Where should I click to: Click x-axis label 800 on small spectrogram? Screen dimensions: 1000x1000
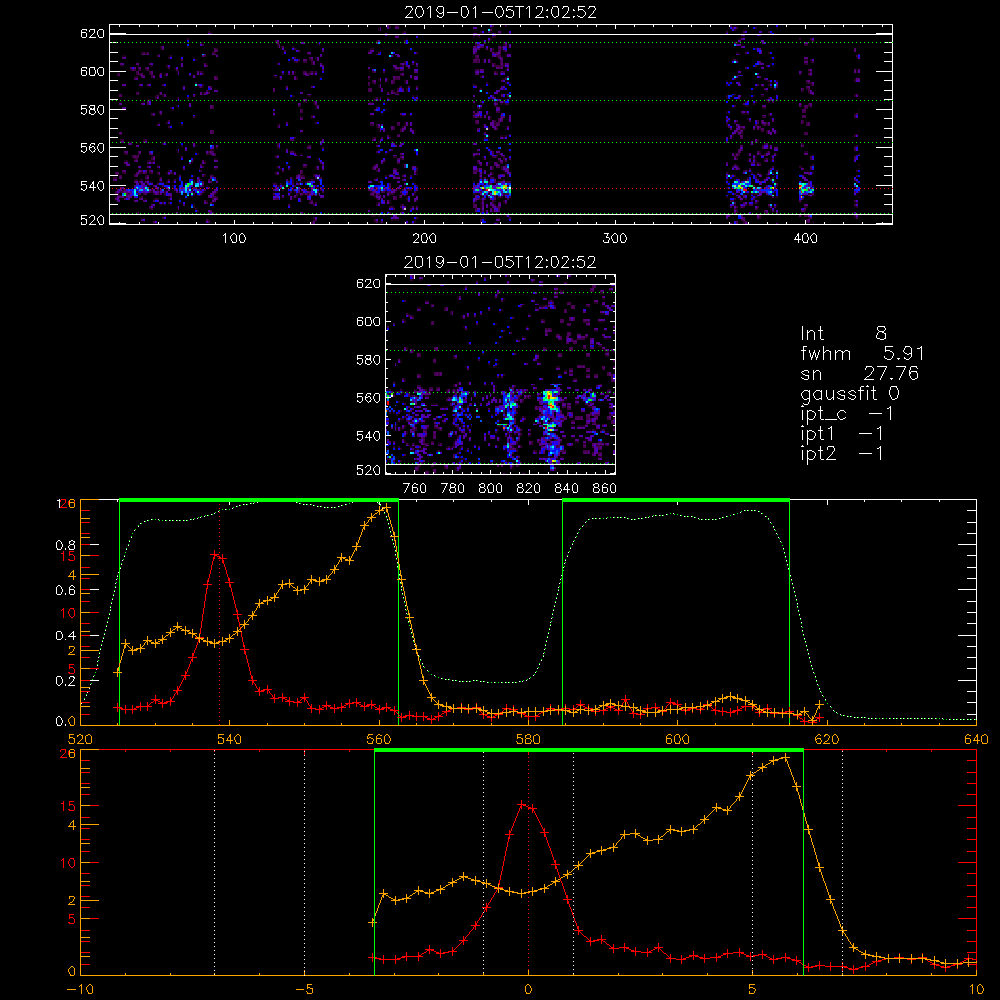[x=490, y=489]
